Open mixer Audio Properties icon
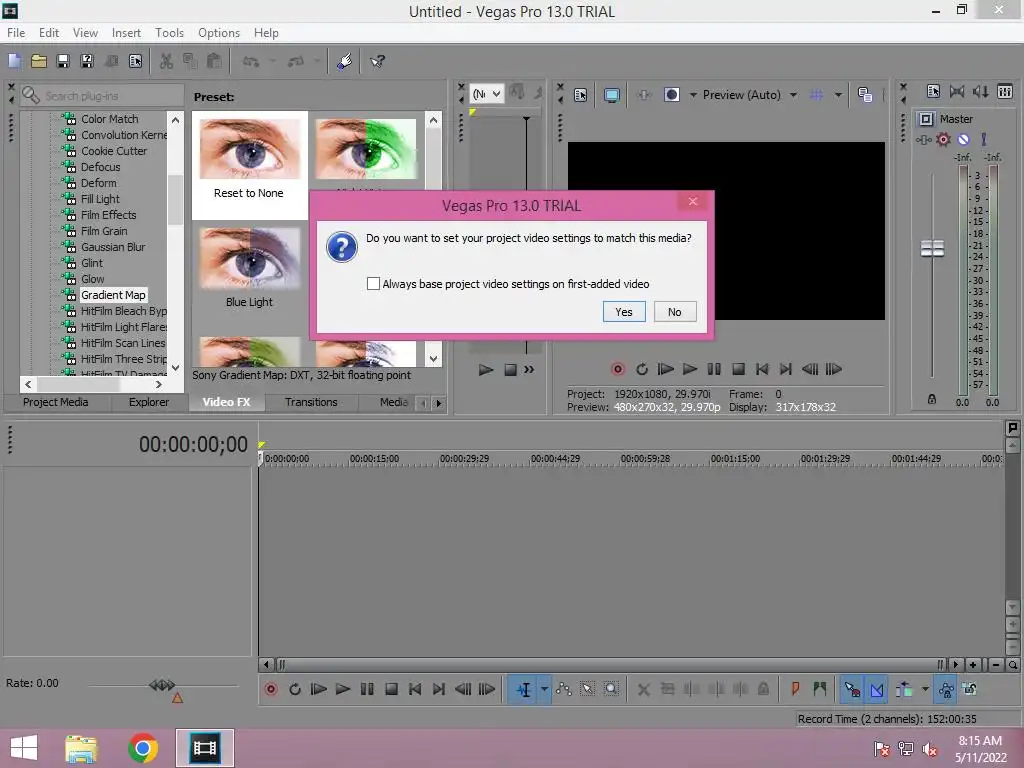 933,91
